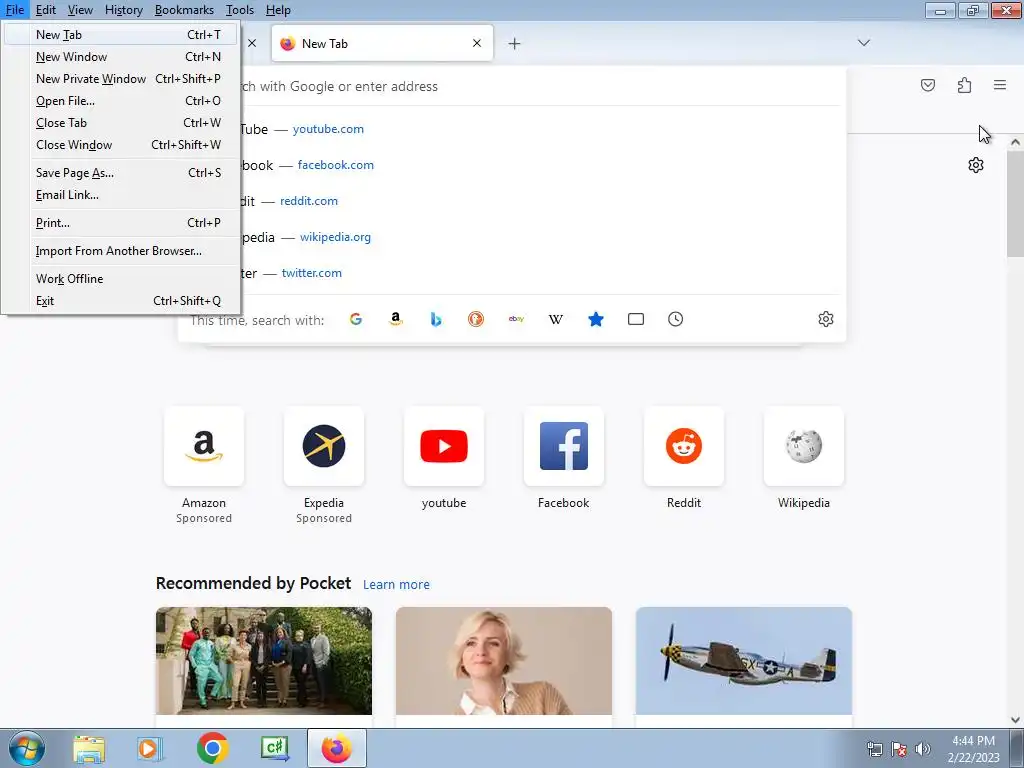Toggle Work Offline option
This screenshot has height=768, width=1024.
(121, 279)
